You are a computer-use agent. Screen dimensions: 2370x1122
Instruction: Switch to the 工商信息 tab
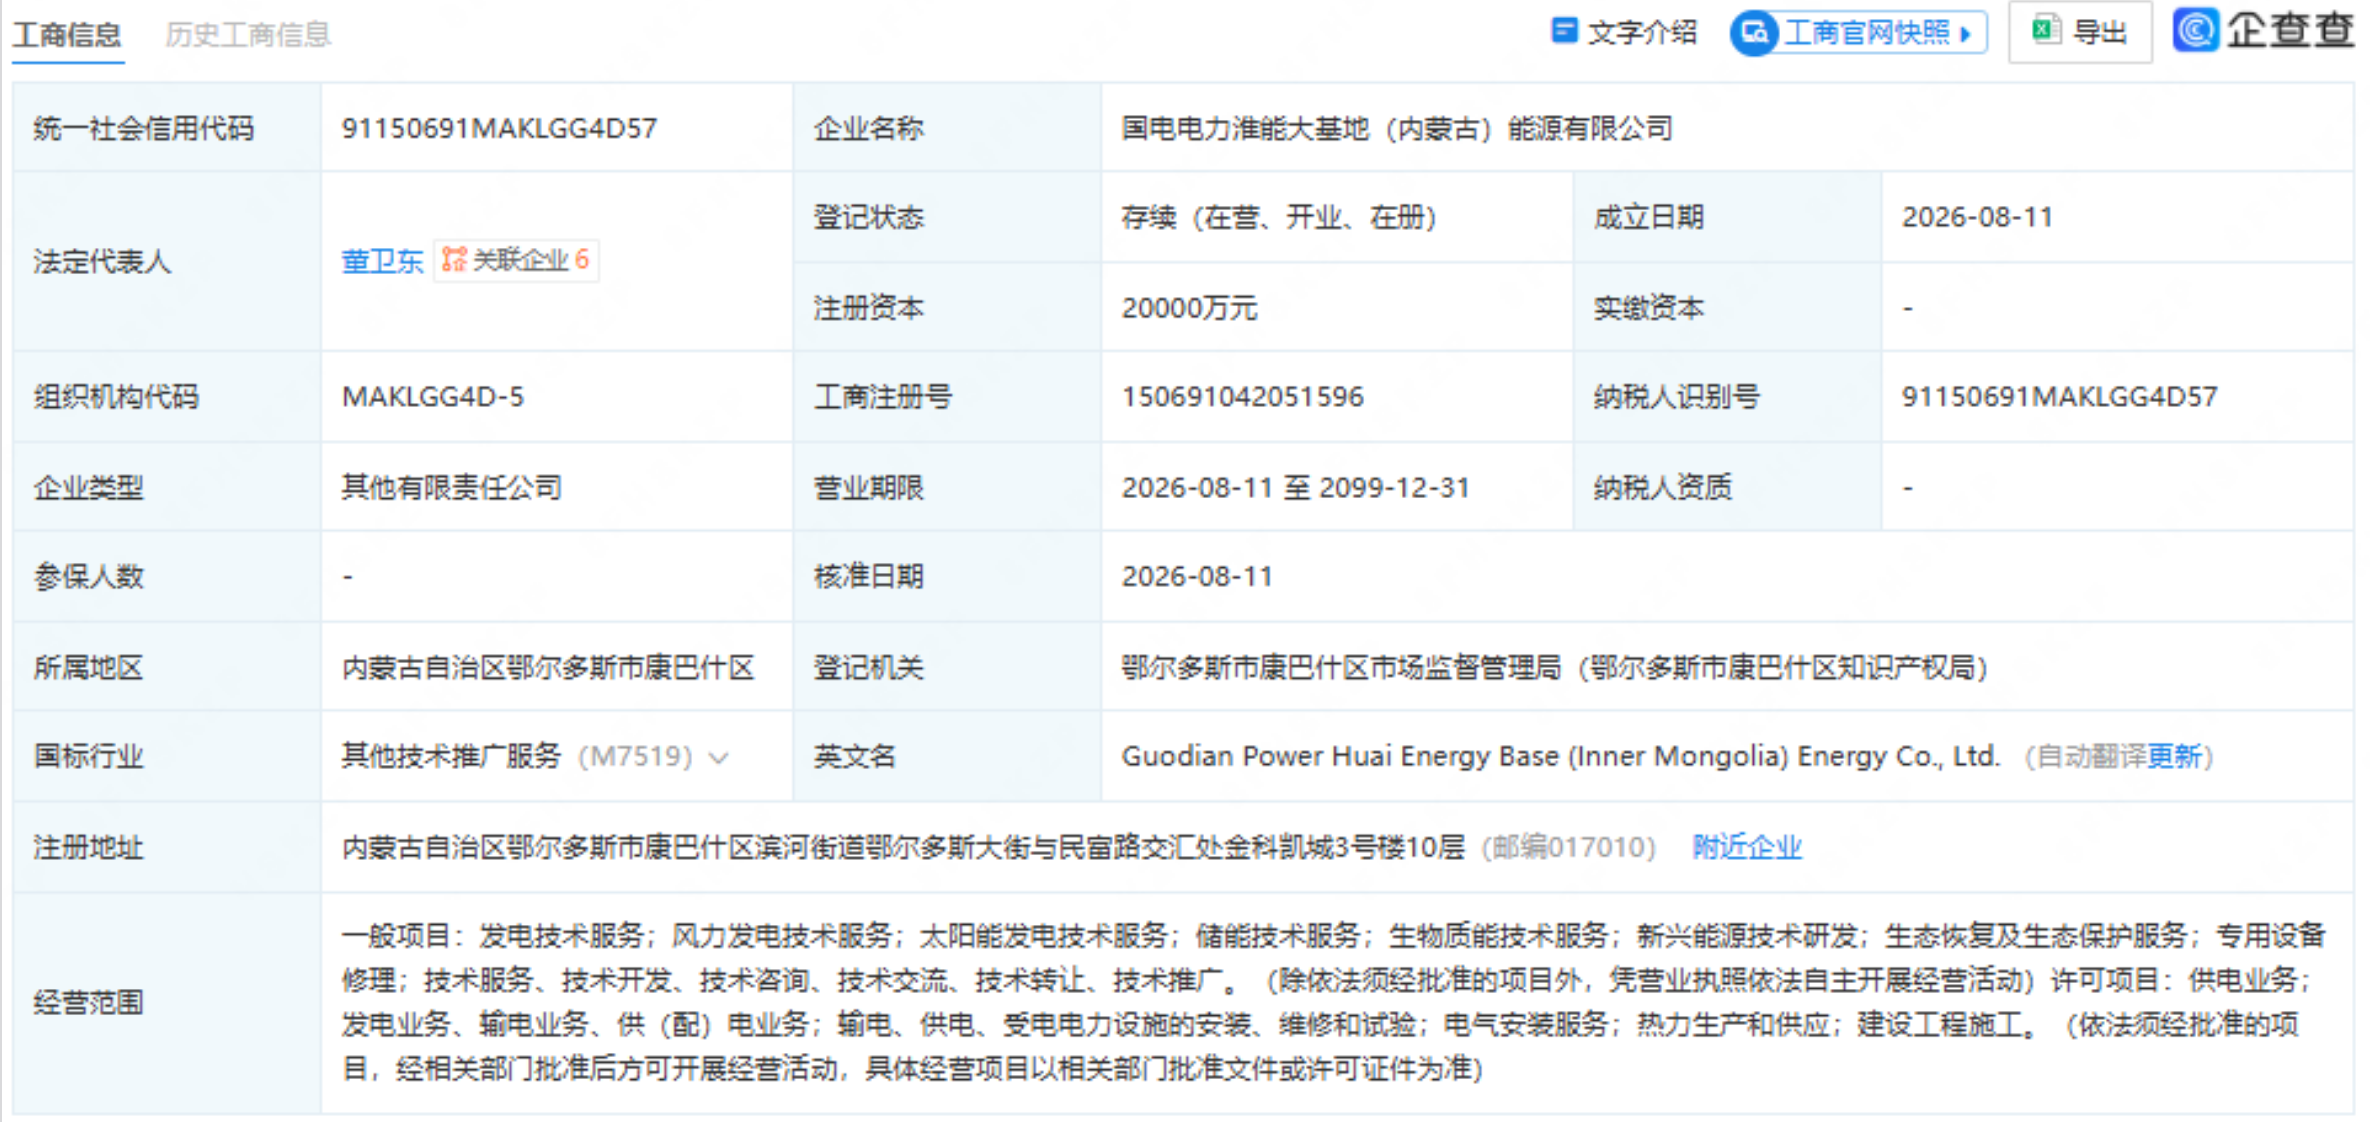67,35
